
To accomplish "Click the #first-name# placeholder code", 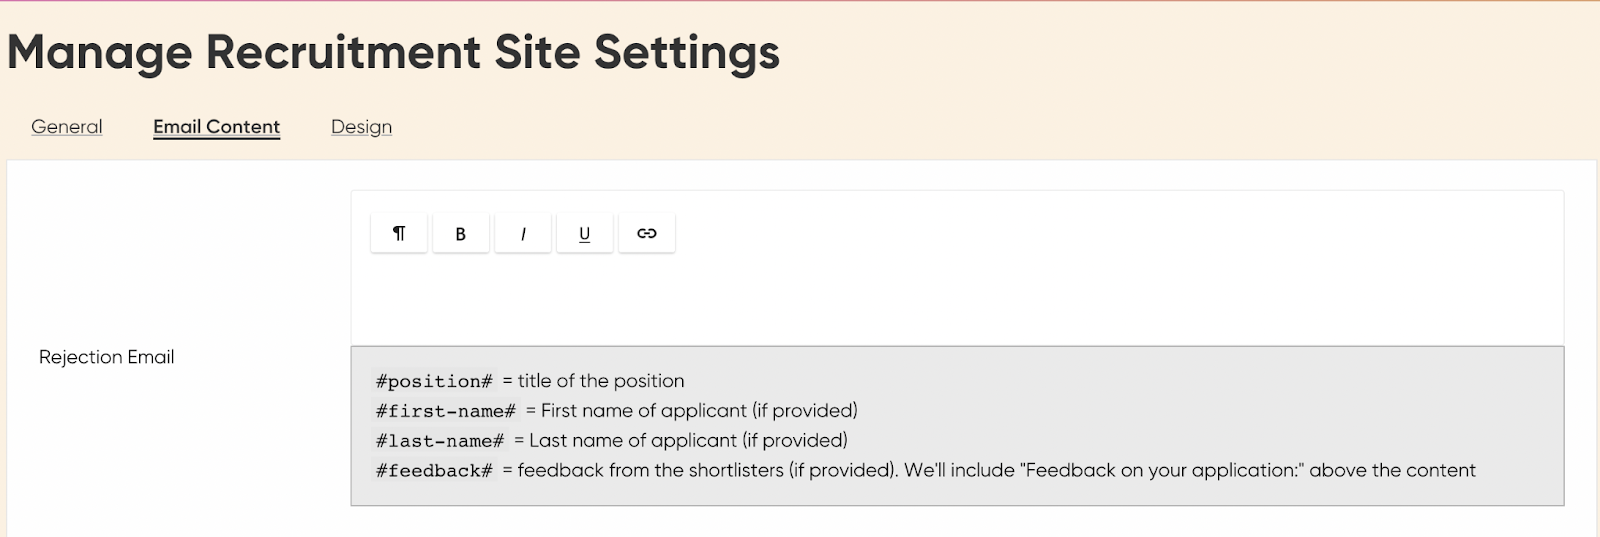I will tap(446, 411).
